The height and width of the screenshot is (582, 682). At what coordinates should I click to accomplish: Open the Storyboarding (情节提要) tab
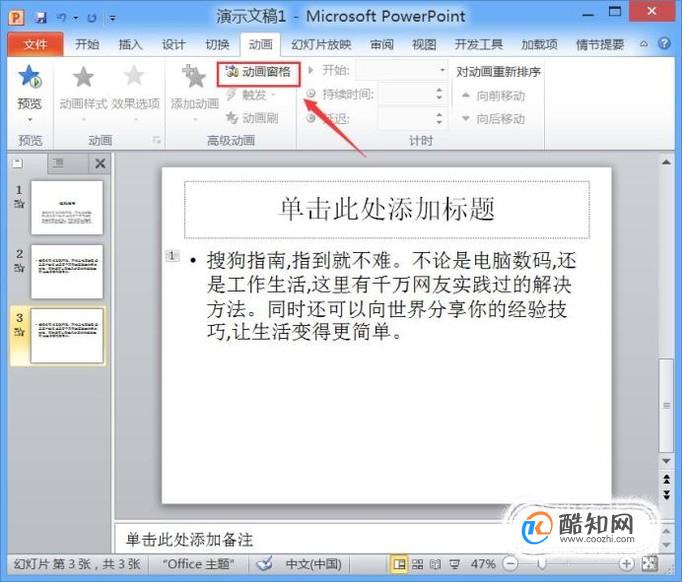[600, 44]
